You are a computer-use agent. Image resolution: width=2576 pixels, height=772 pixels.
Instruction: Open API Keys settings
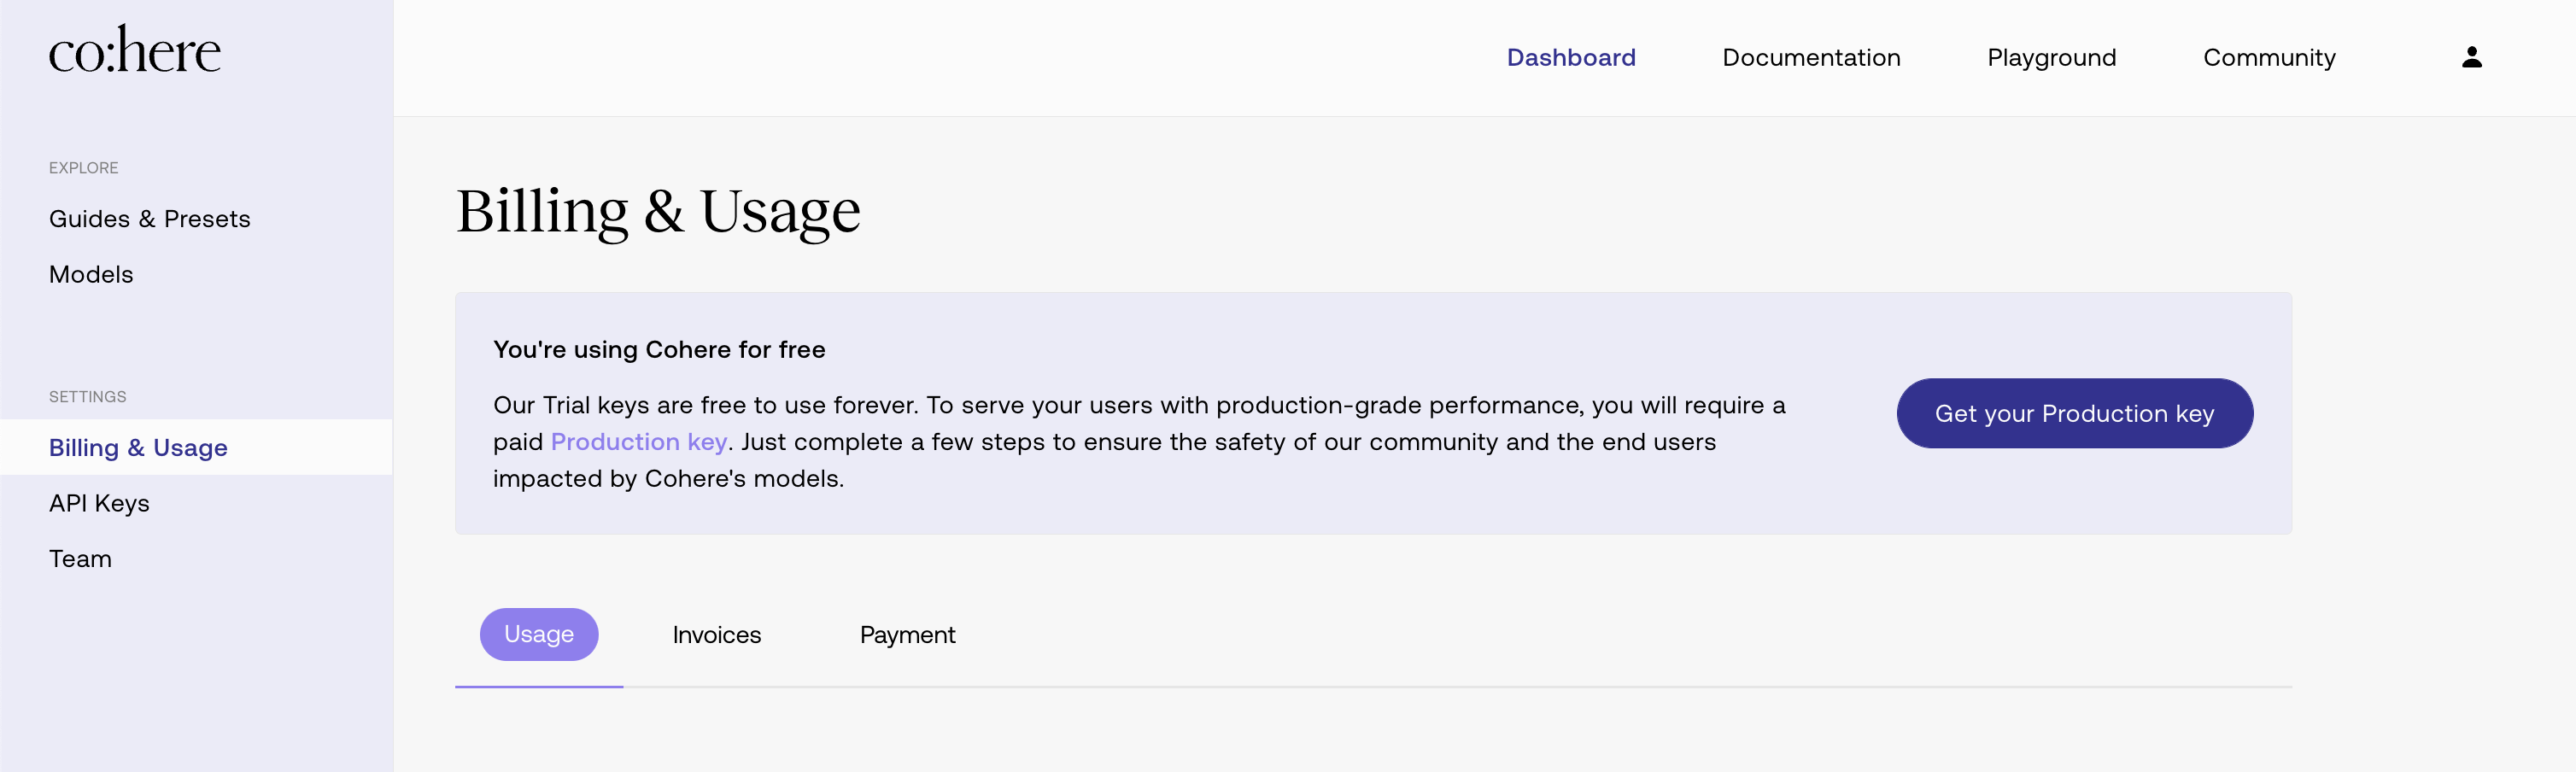click(99, 503)
